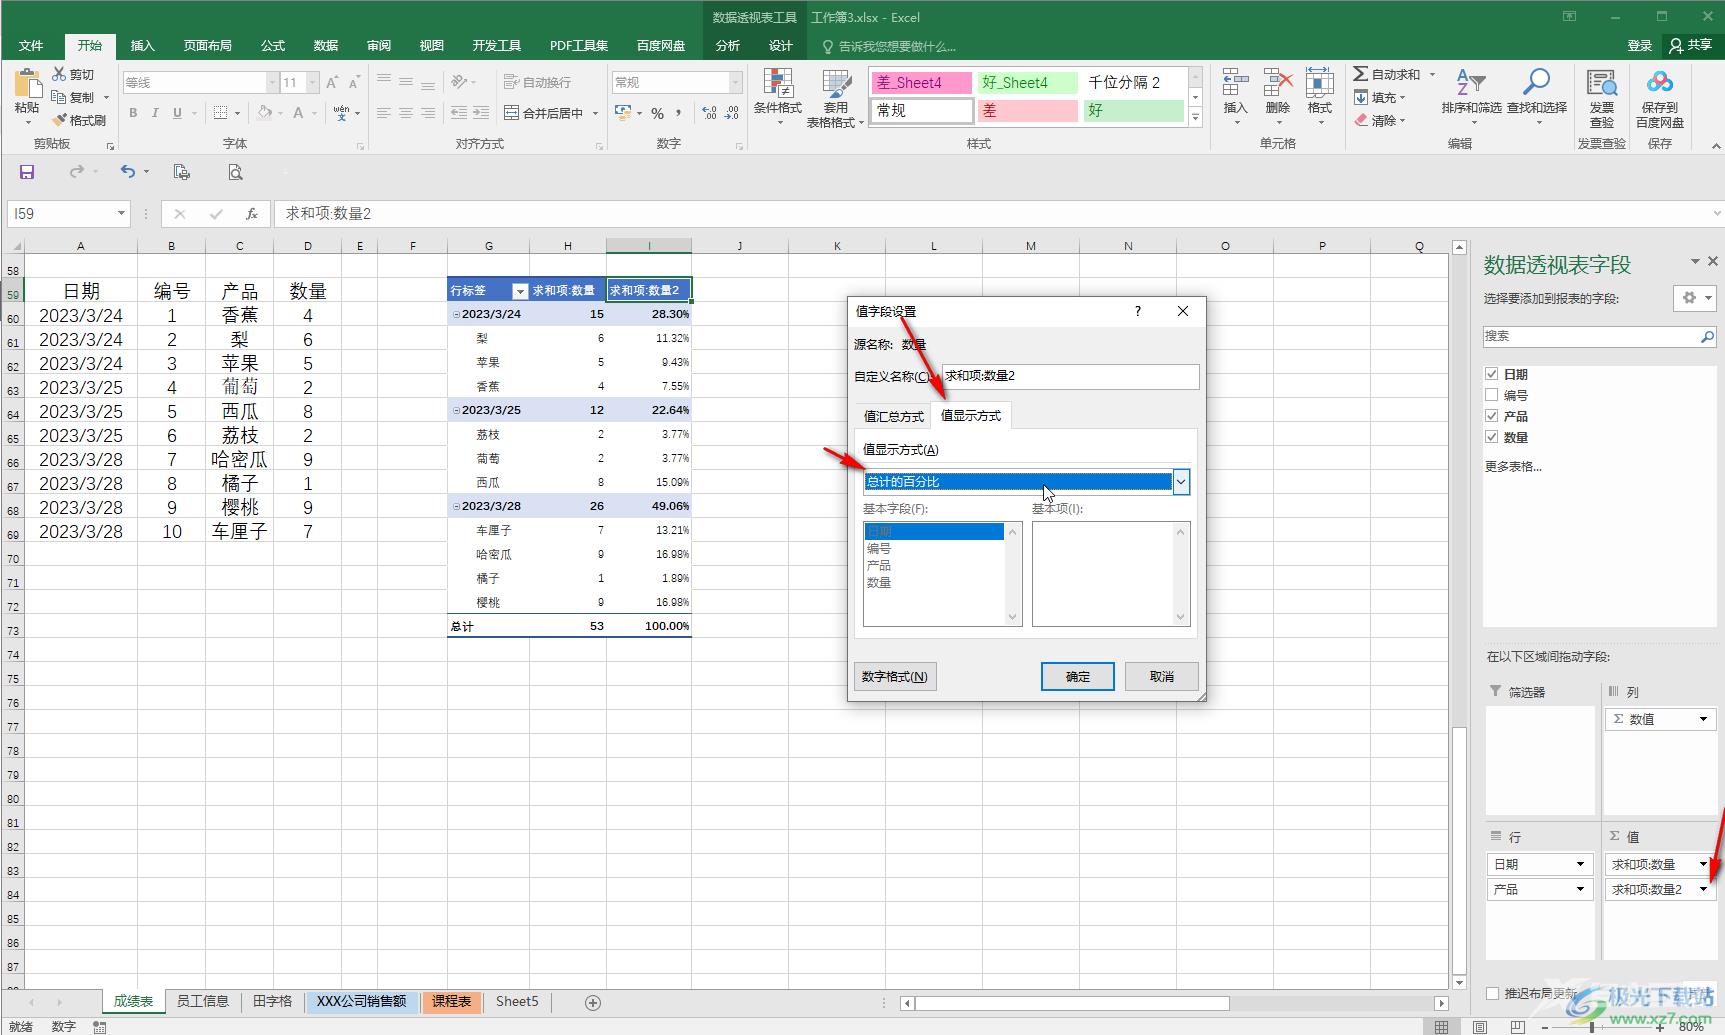The height and width of the screenshot is (1035, 1725).
Task: Check the 编号 field checkbox
Action: [1492, 395]
